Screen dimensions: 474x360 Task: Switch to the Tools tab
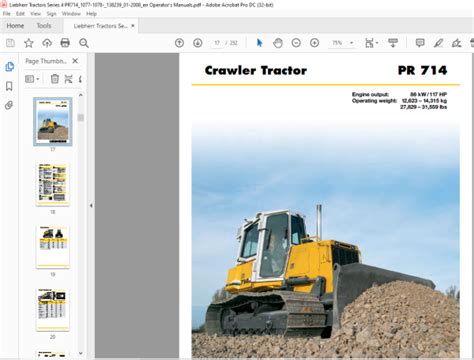44,26
